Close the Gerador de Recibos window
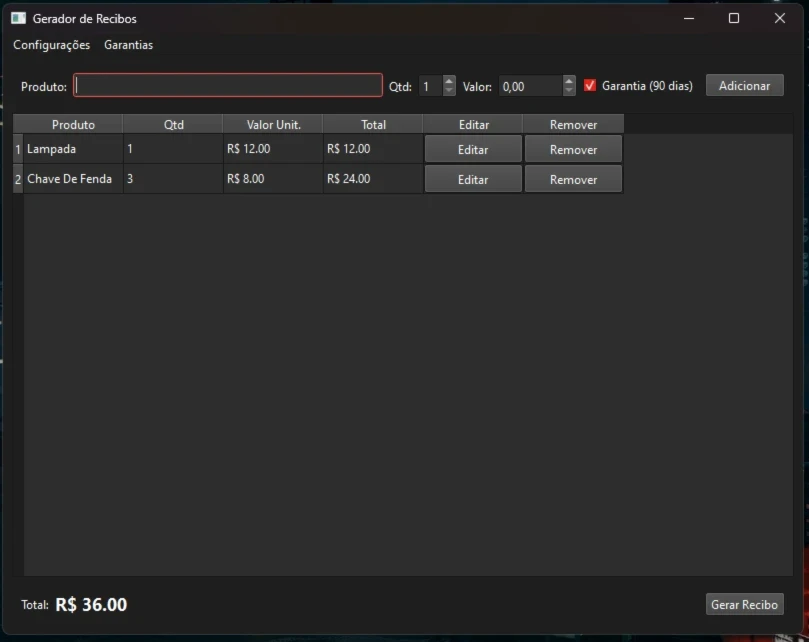 point(780,19)
